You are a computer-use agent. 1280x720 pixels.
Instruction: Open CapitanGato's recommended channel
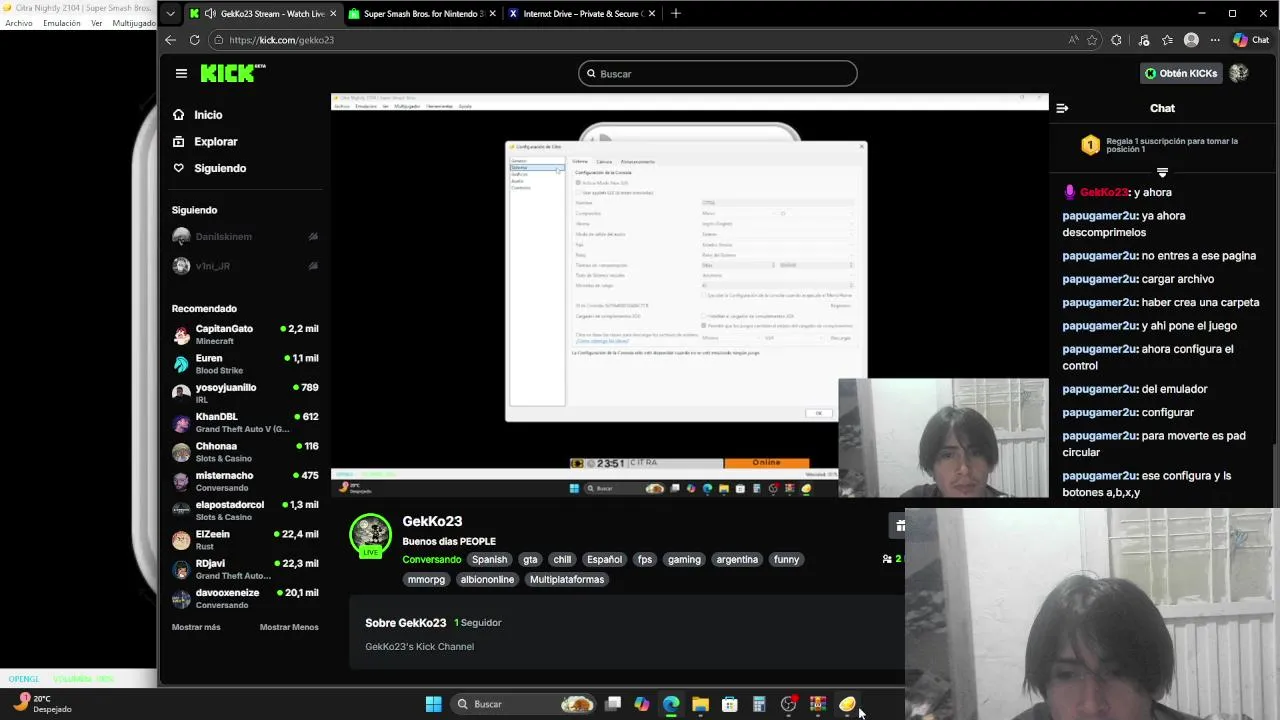[245, 334]
